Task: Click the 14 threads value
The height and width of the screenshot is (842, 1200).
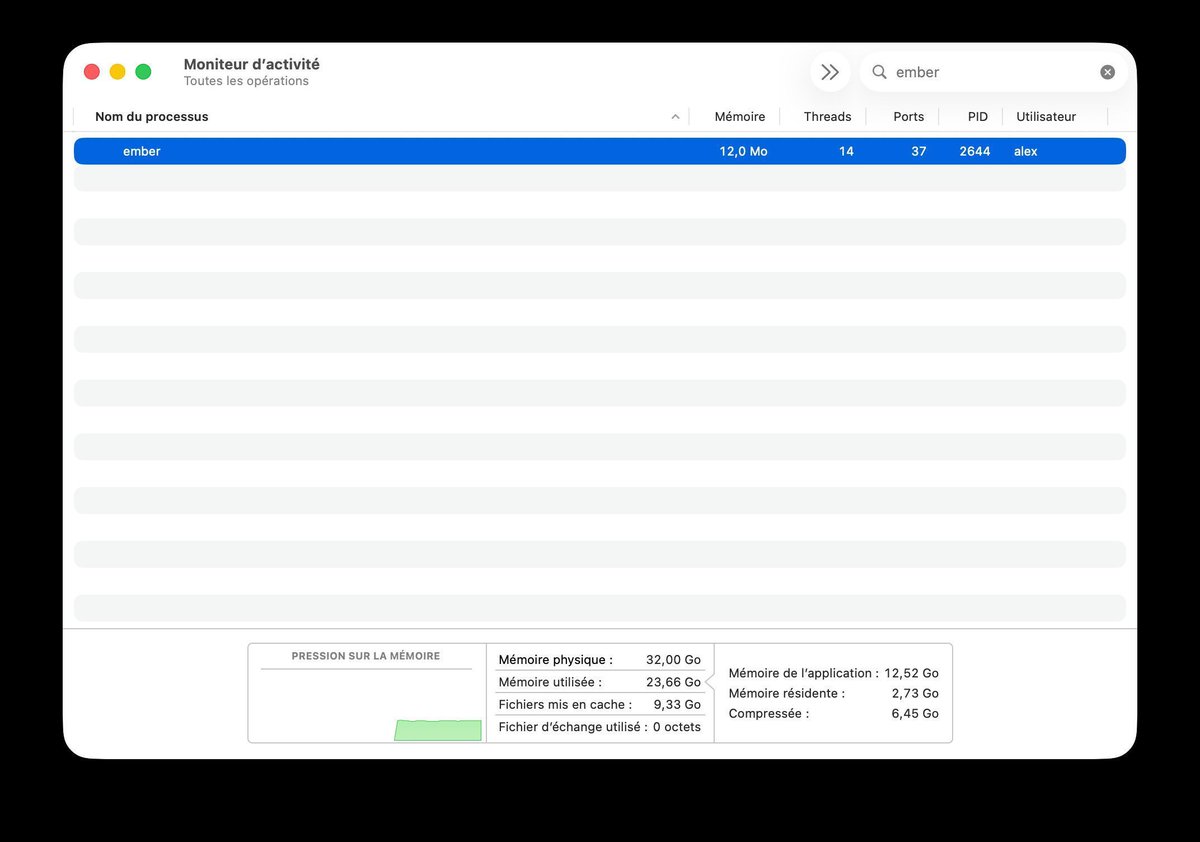Action: tap(846, 151)
